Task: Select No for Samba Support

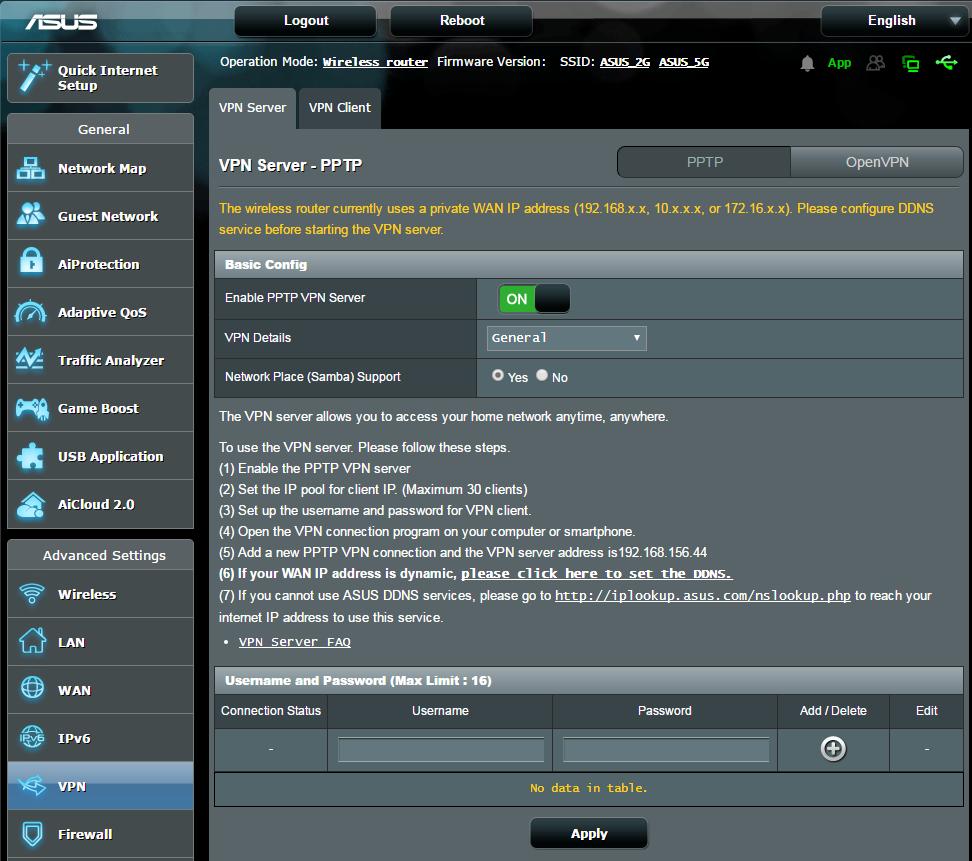Action: pyautogui.click(x=542, y=375)
